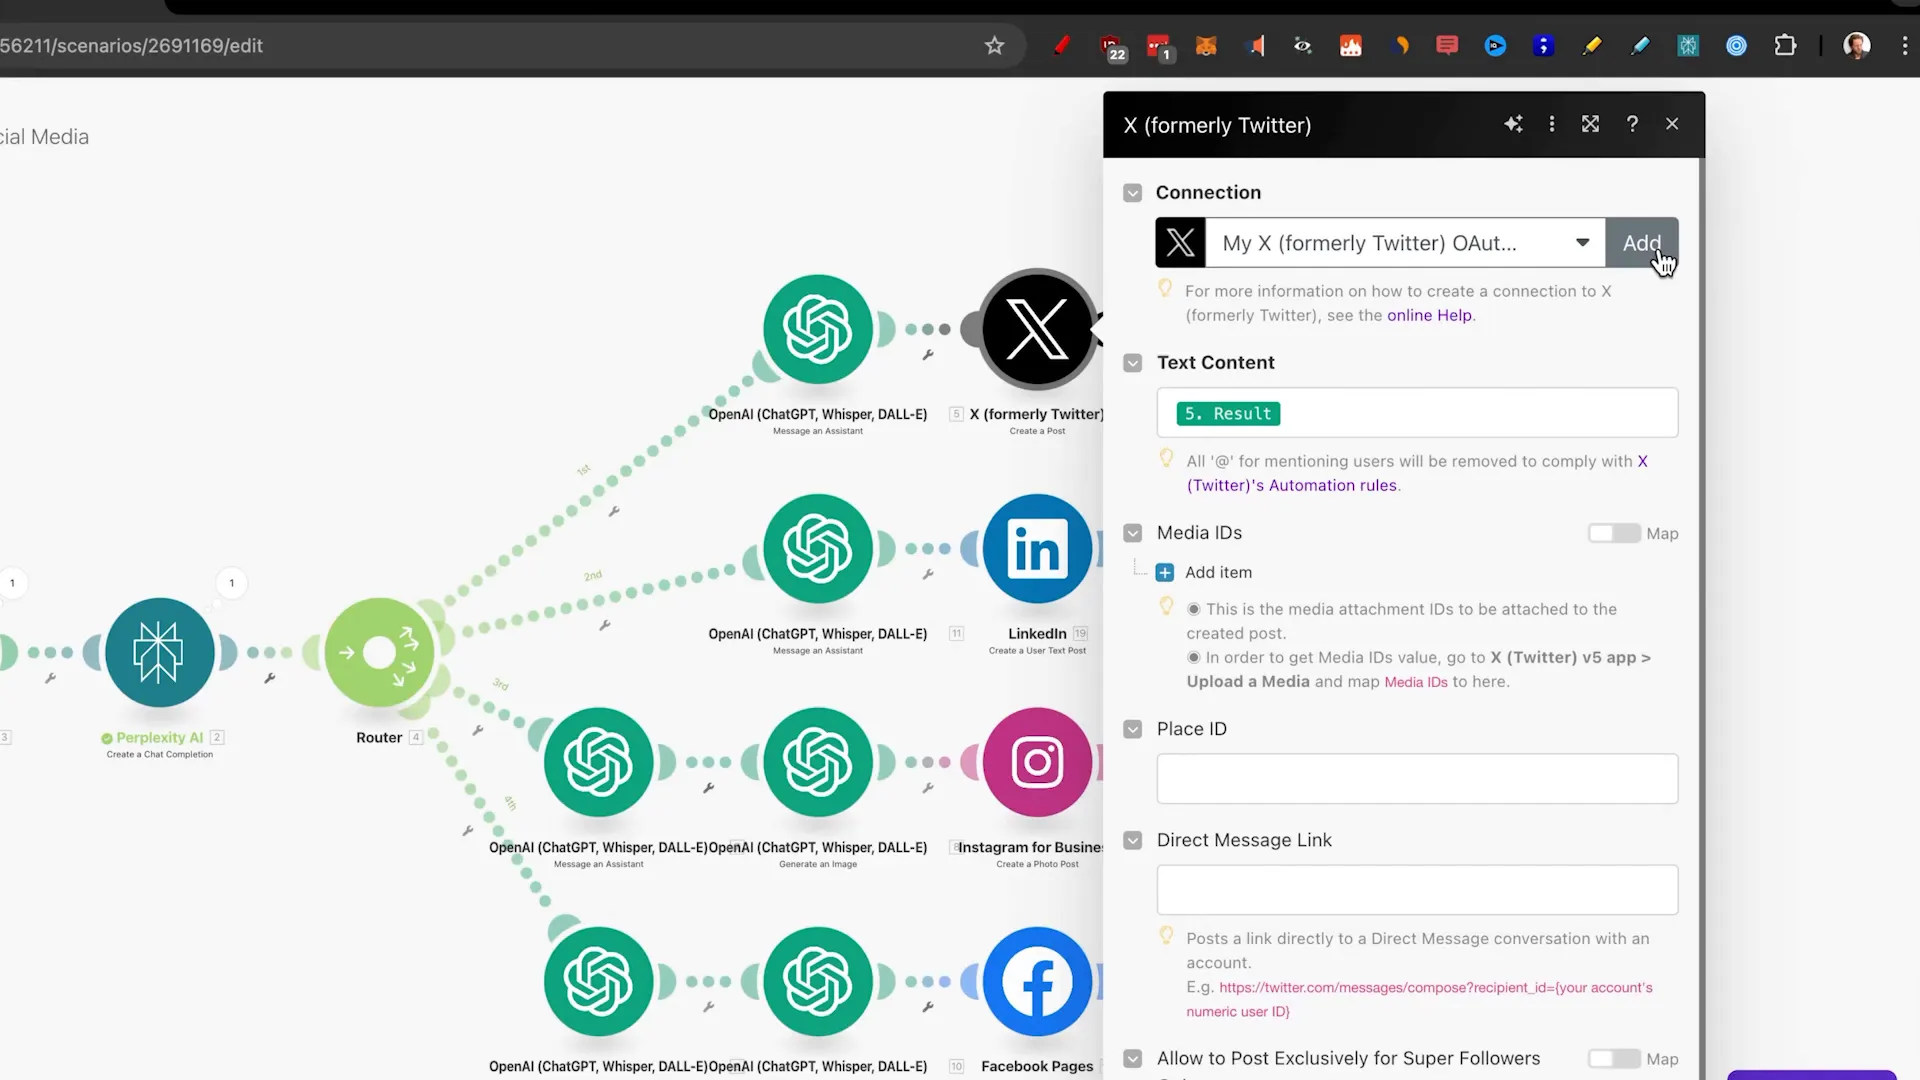Select the first OpenAI node on Facebook route
This screenshot has width=1920, height=1080.
point(598,982)
